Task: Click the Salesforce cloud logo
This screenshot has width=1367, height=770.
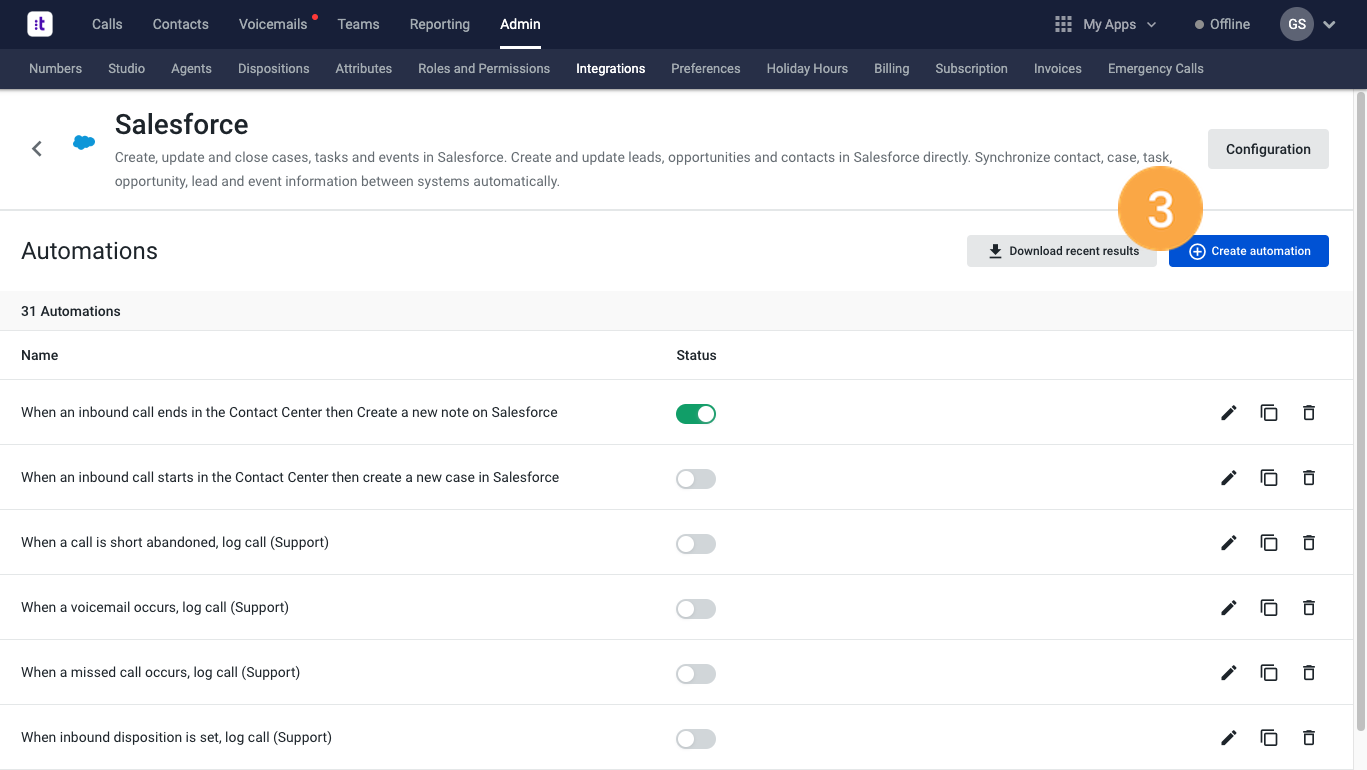Action: tap(84, 143)
